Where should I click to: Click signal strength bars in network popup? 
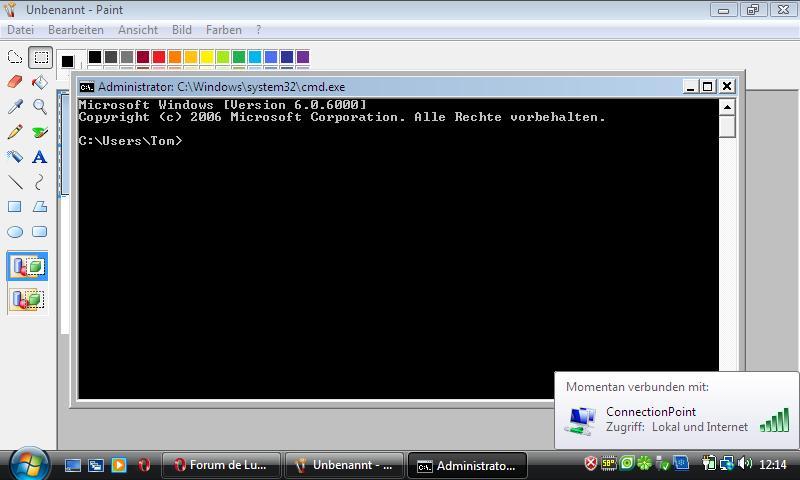click(x=774, y=420)
